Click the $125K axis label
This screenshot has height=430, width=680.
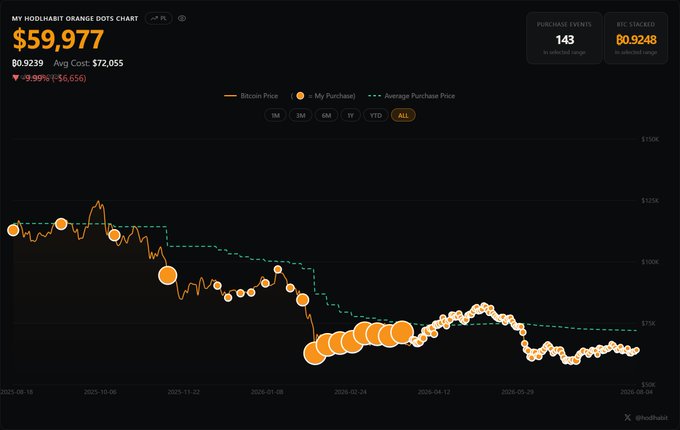(x=650, y=200)
